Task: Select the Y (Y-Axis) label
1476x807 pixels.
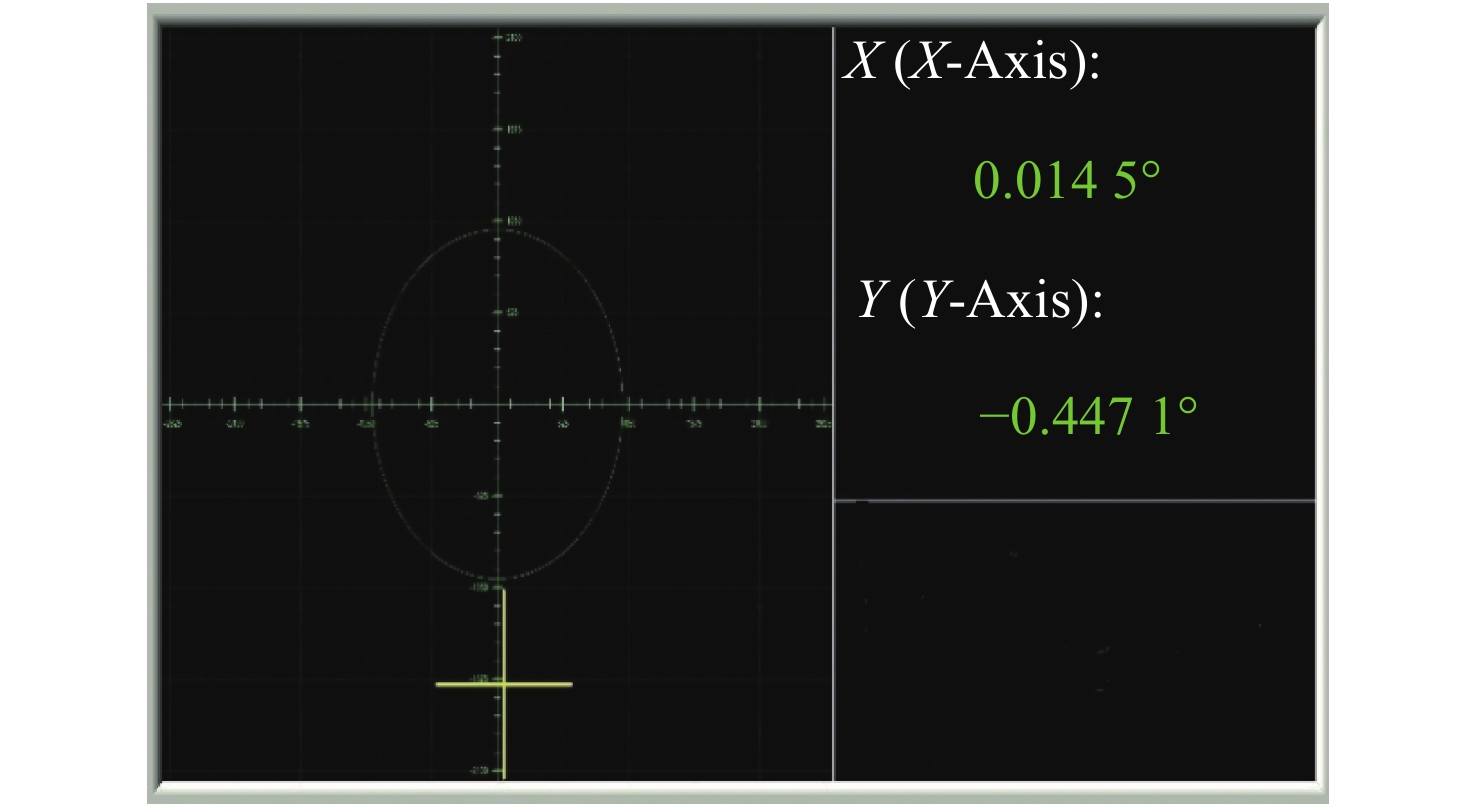Action: [x=980, y=299]
